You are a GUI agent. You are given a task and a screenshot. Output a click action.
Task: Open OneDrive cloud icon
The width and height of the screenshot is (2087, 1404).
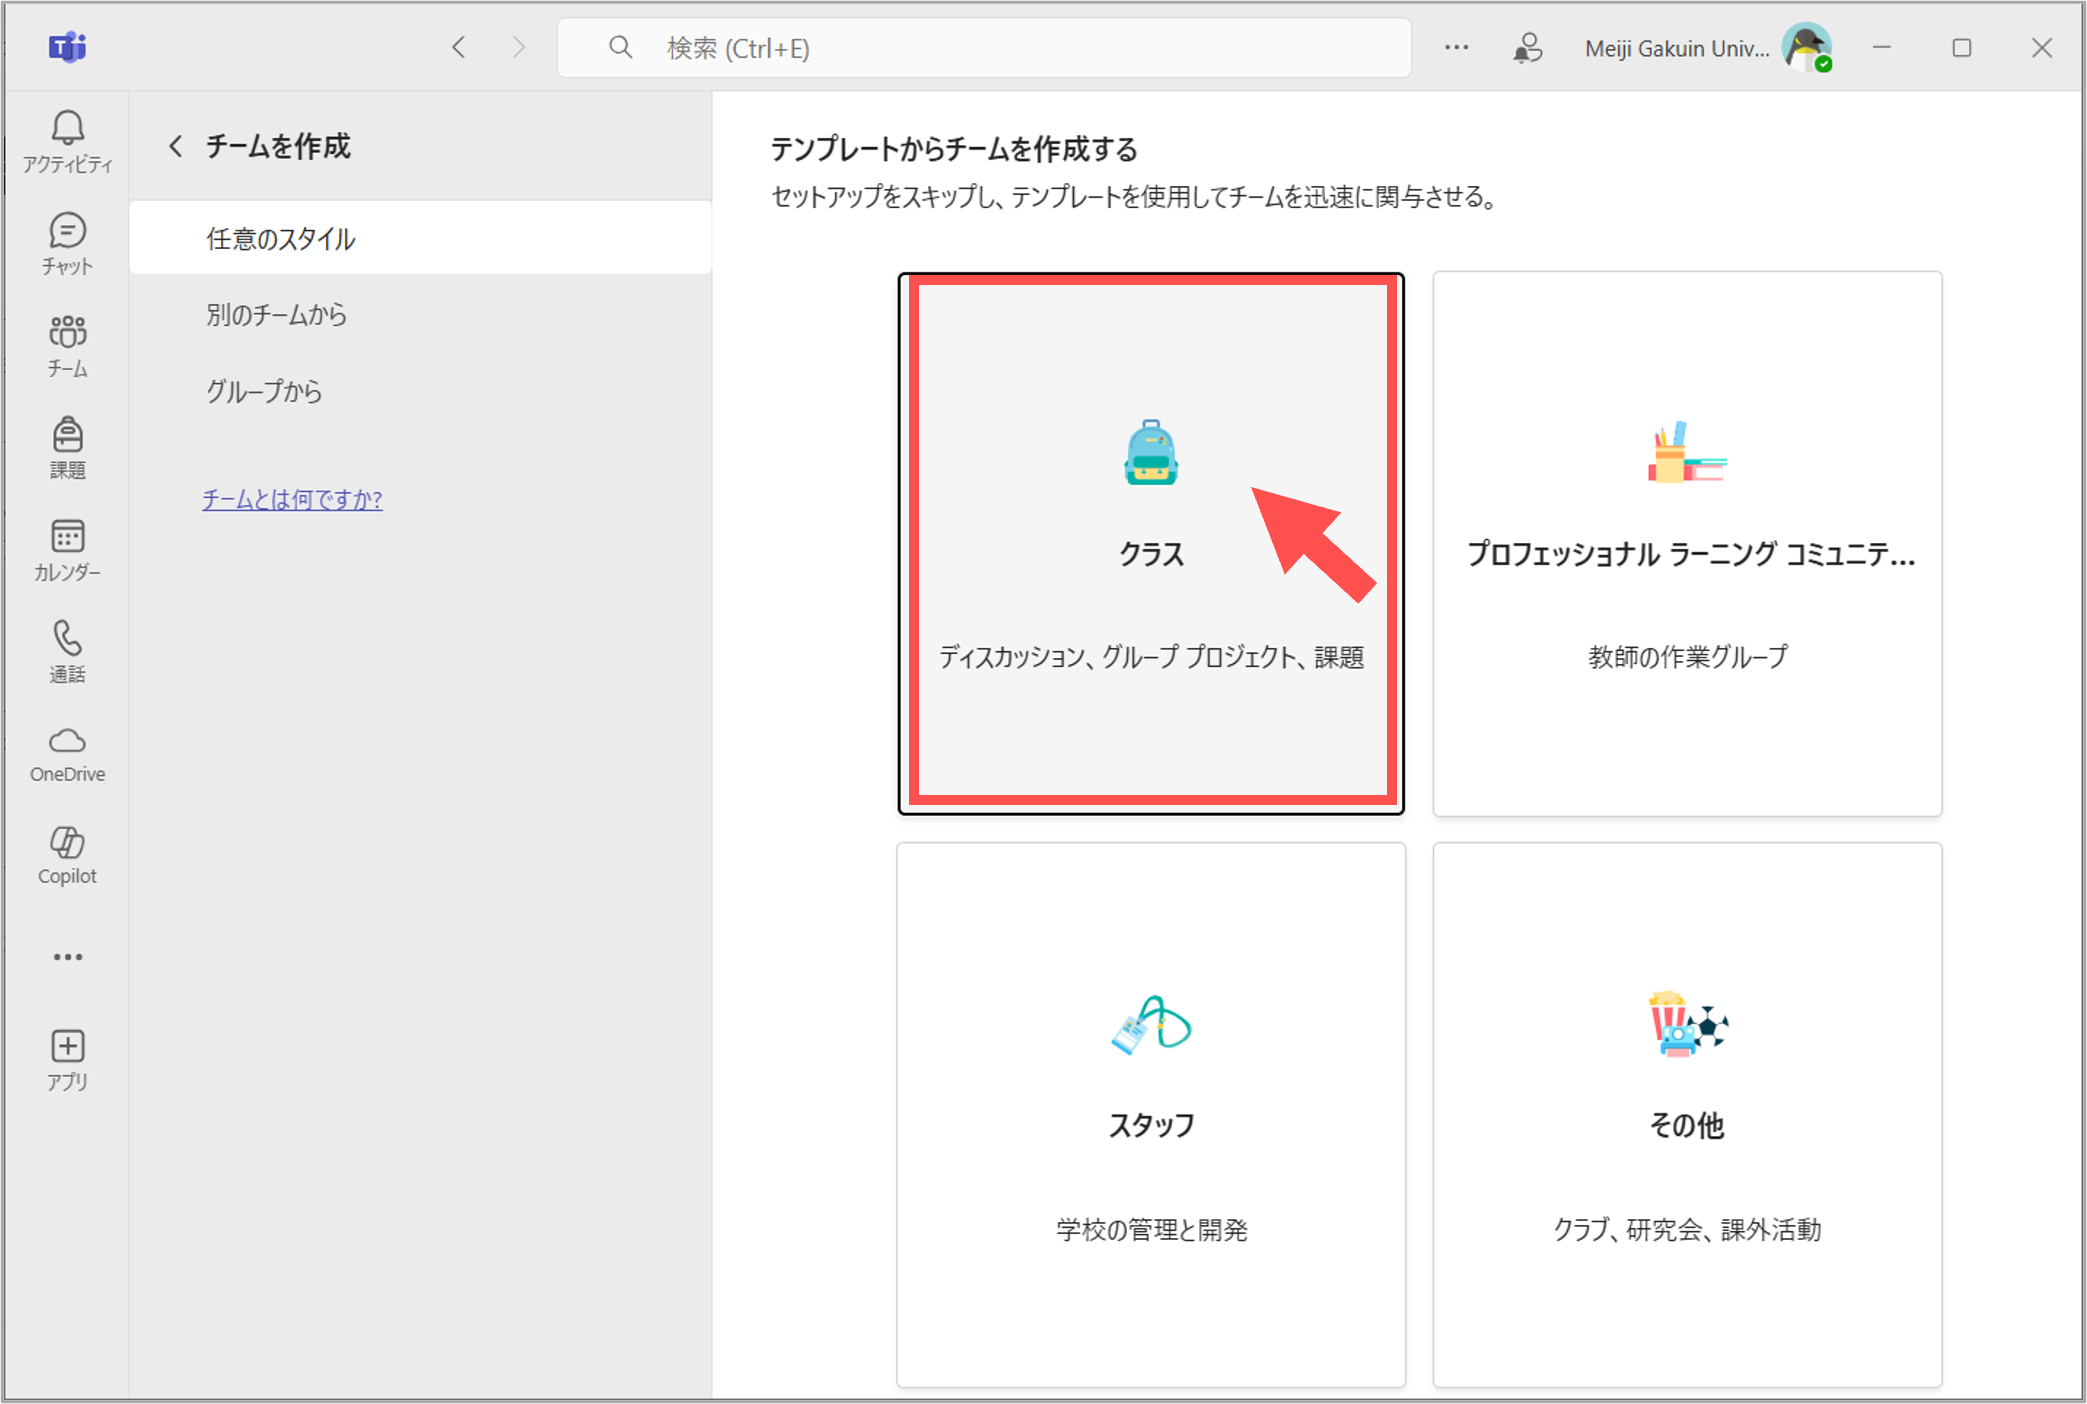(x=67, y=753)
